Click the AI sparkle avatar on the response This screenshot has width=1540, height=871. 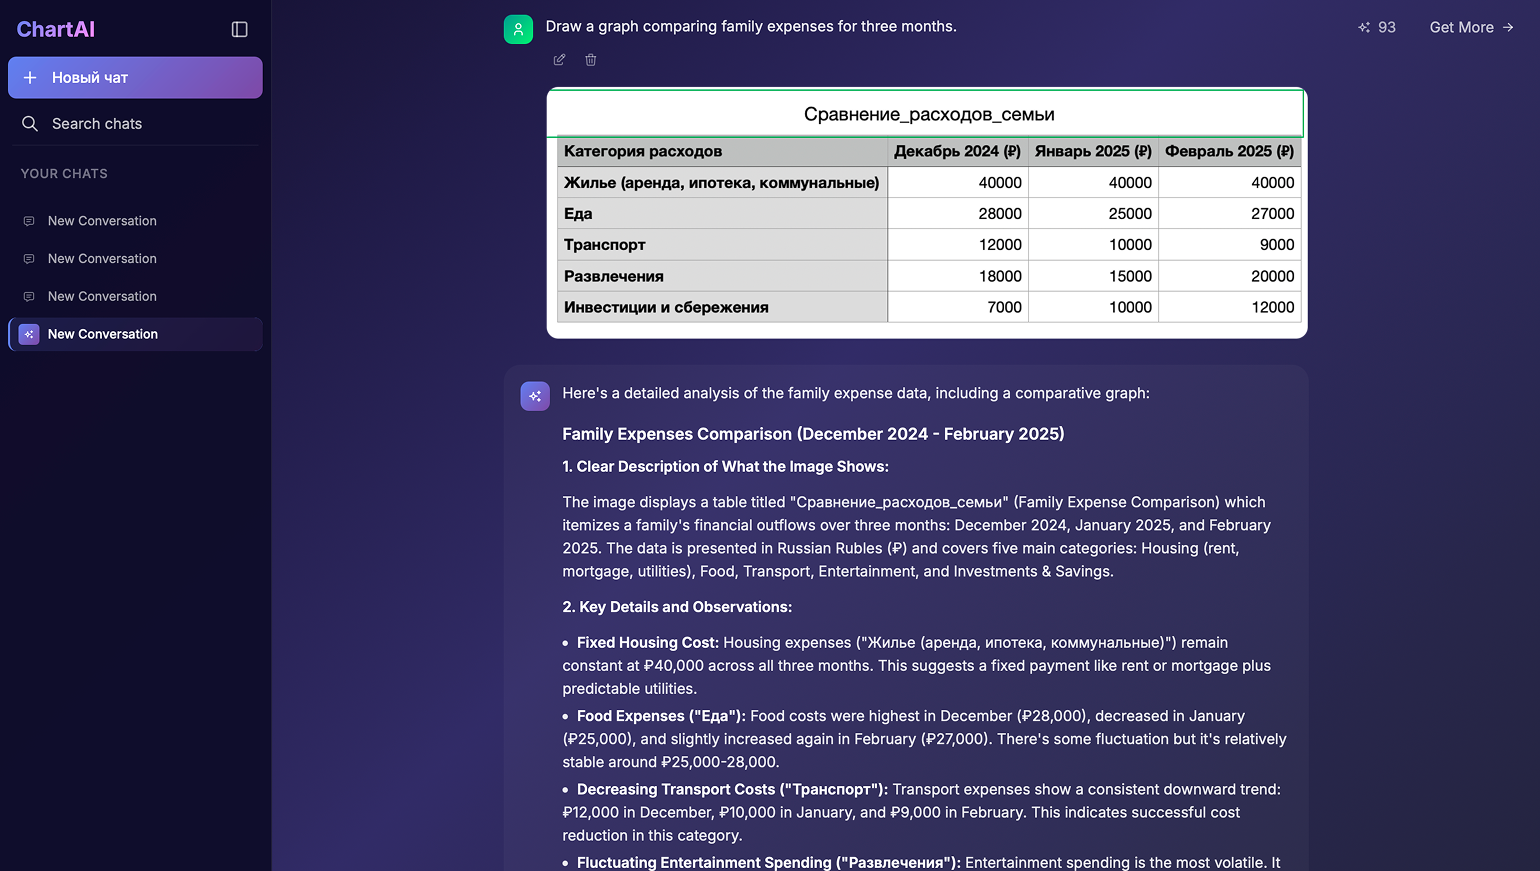[x=535, y=396]
